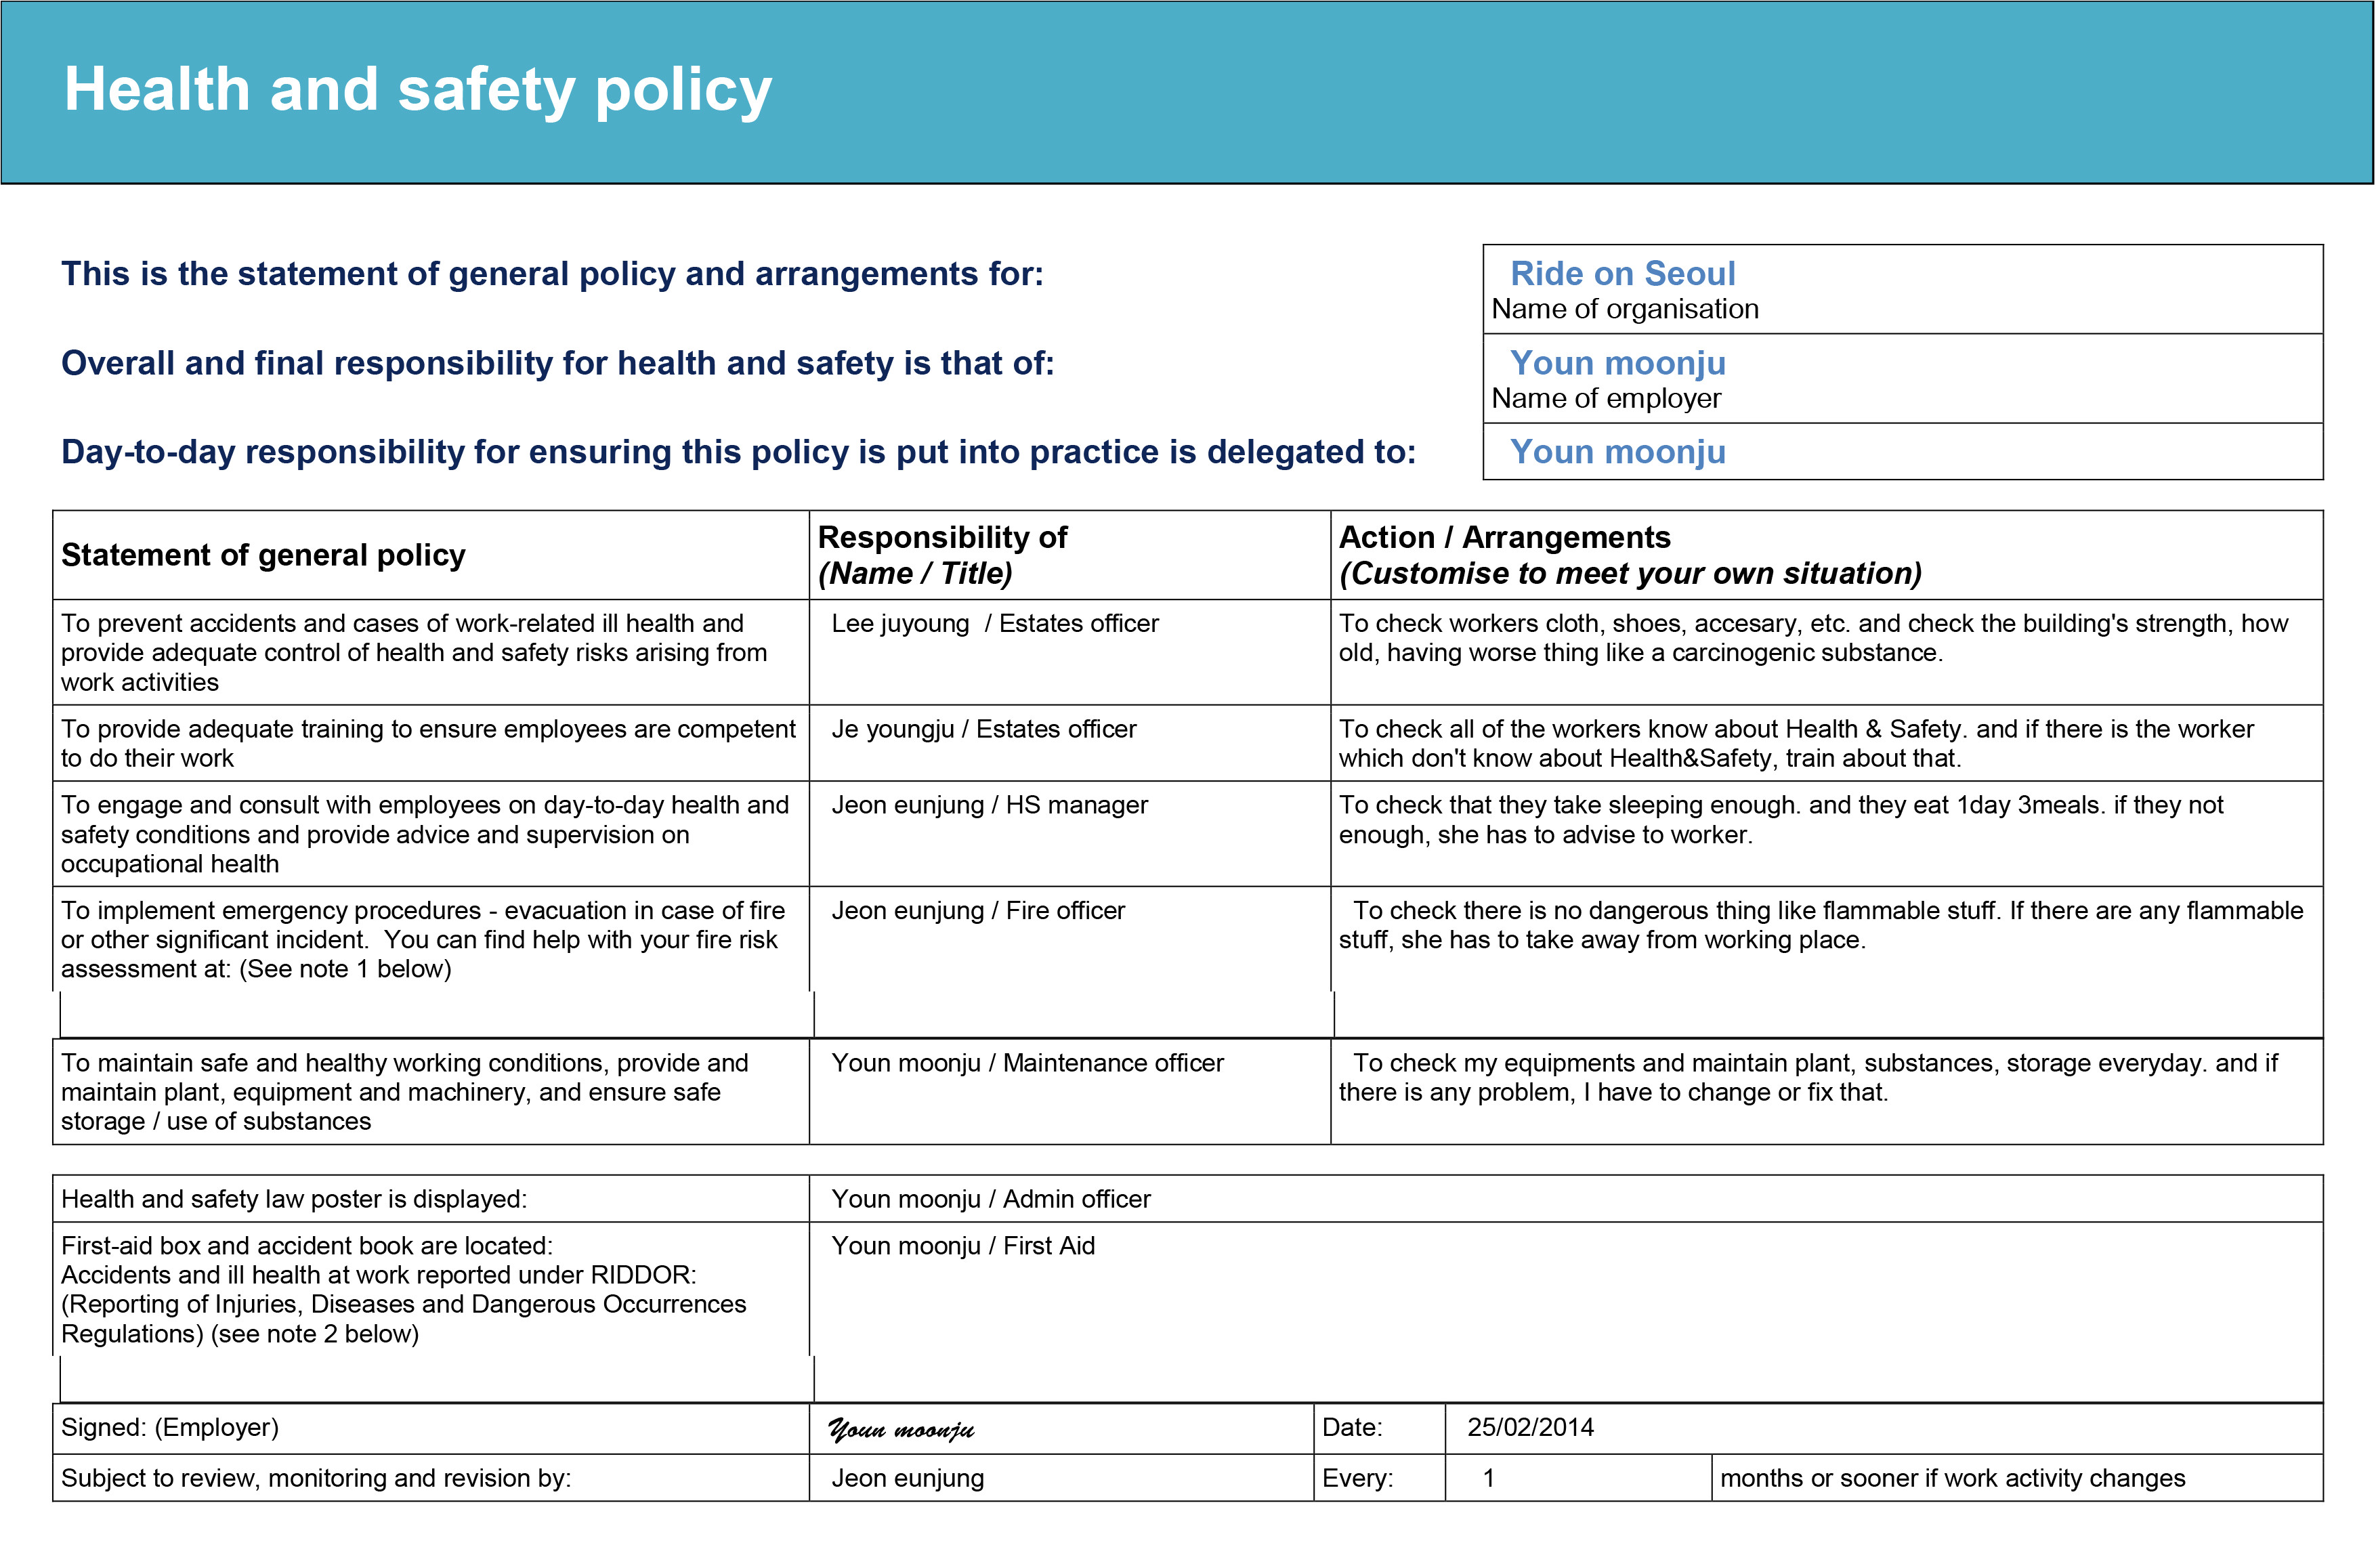The width and height of the screenshot is (2376, 1568).
Task: Select the action text about flammable stuff
Action: tap(1820, 925)
